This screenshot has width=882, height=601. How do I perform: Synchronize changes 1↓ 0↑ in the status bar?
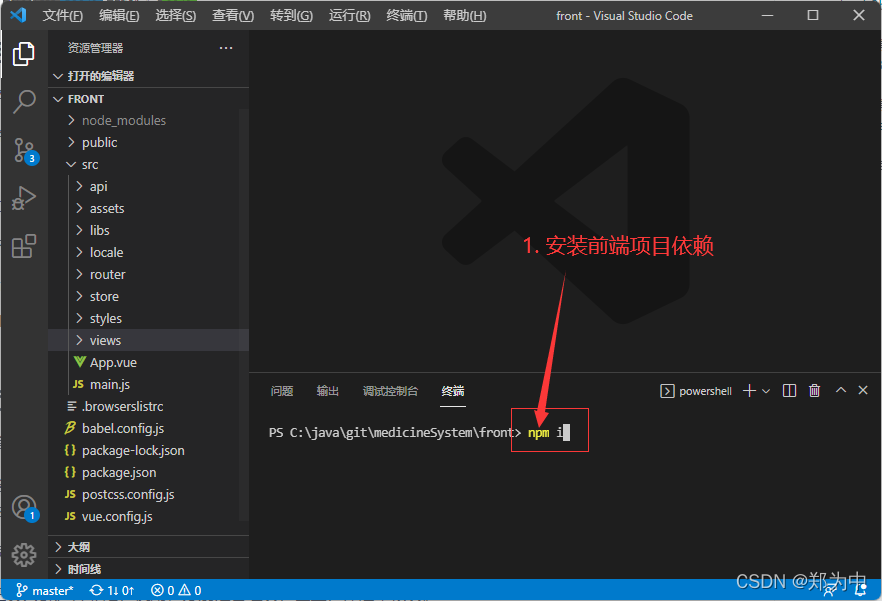tap(112, 590)
